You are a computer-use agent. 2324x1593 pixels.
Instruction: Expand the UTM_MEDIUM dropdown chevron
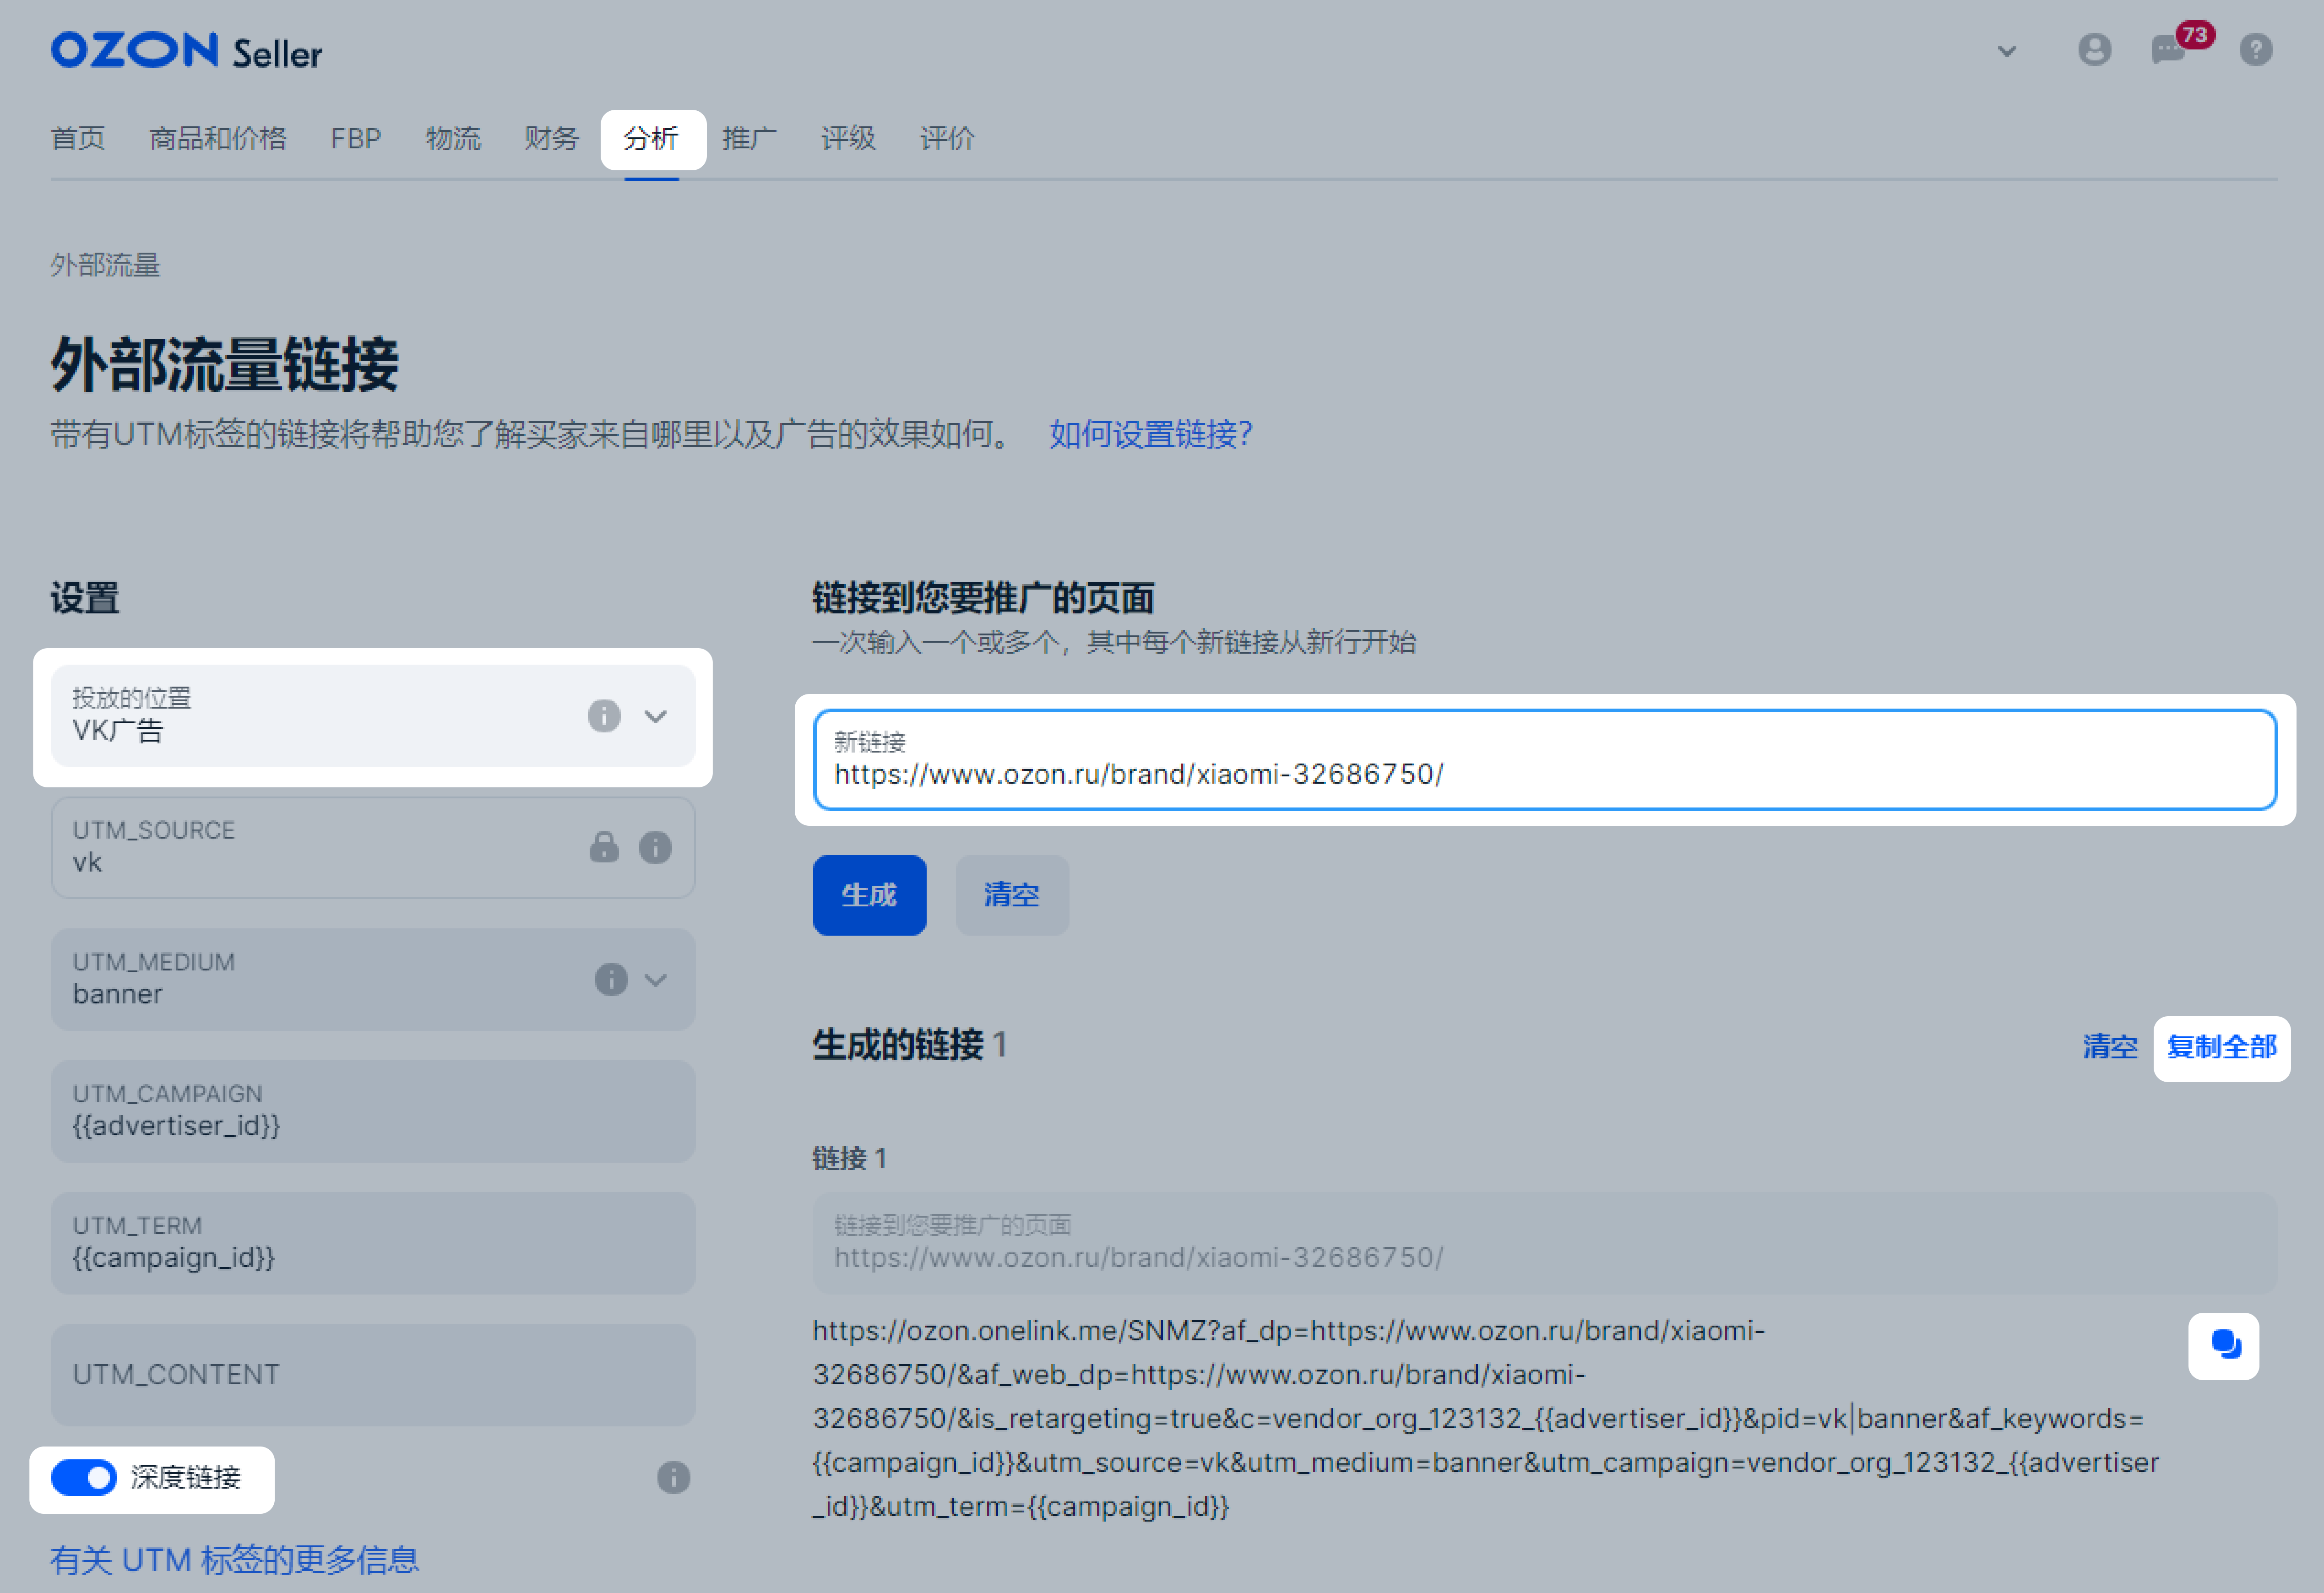coord(655,980)
